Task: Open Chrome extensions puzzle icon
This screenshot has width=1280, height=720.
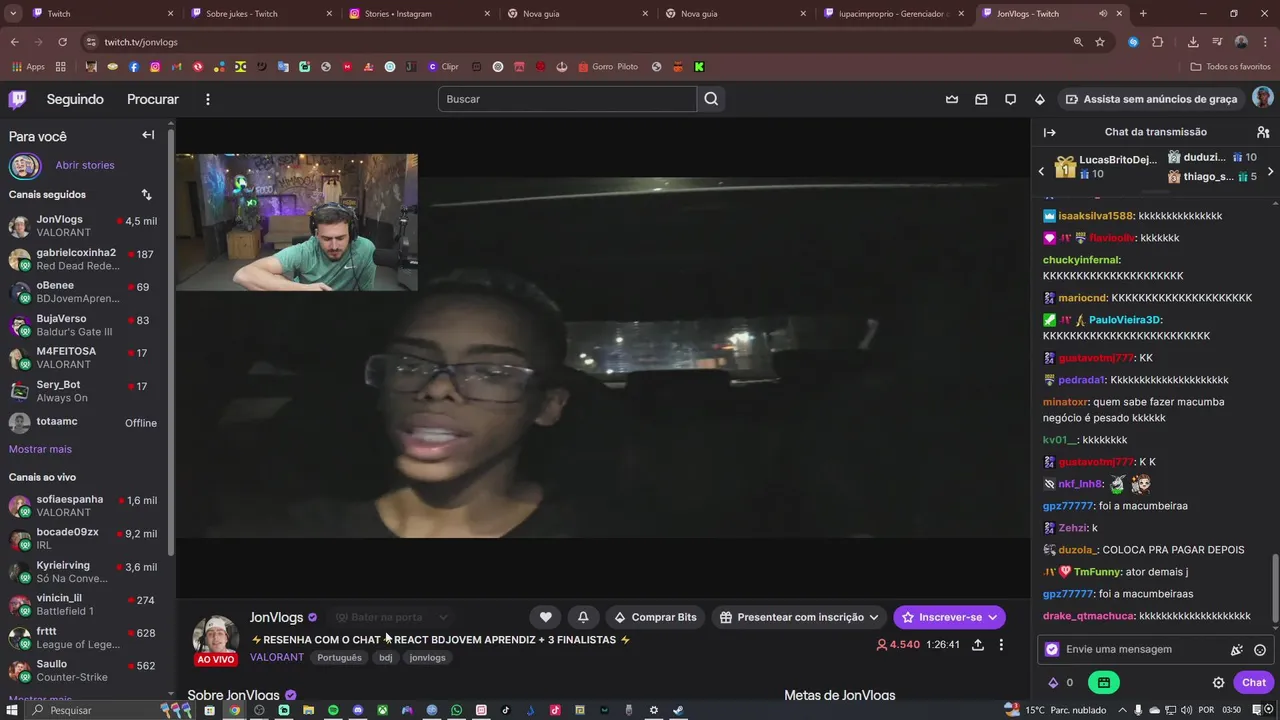Action: click(1158, 42)
